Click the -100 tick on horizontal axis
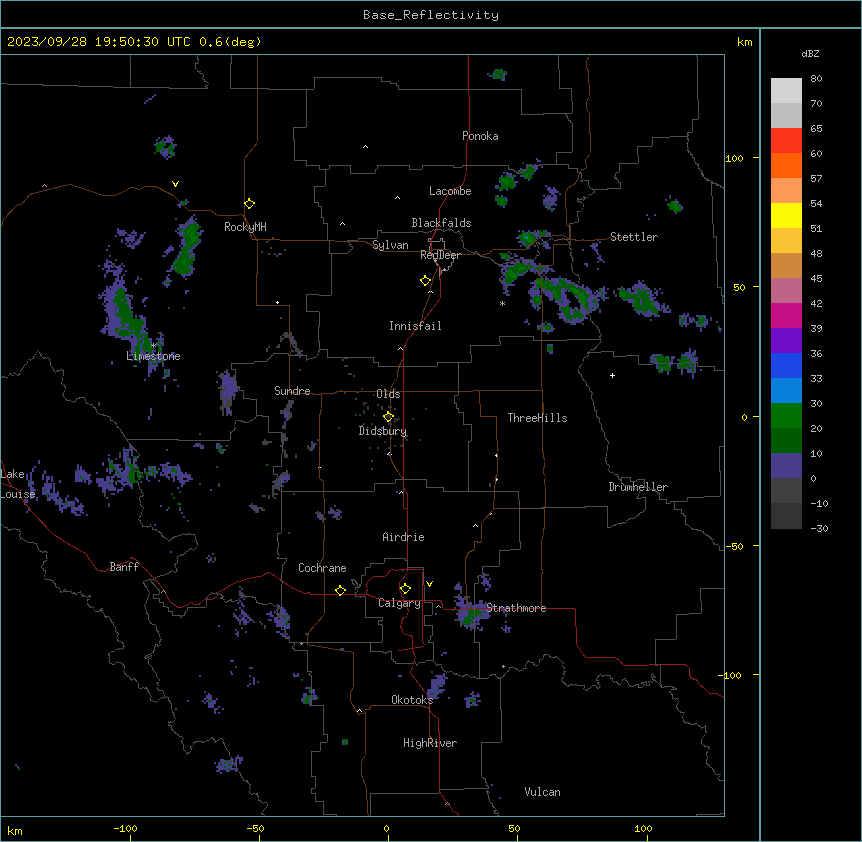862x842 pixels. (126, 828)
